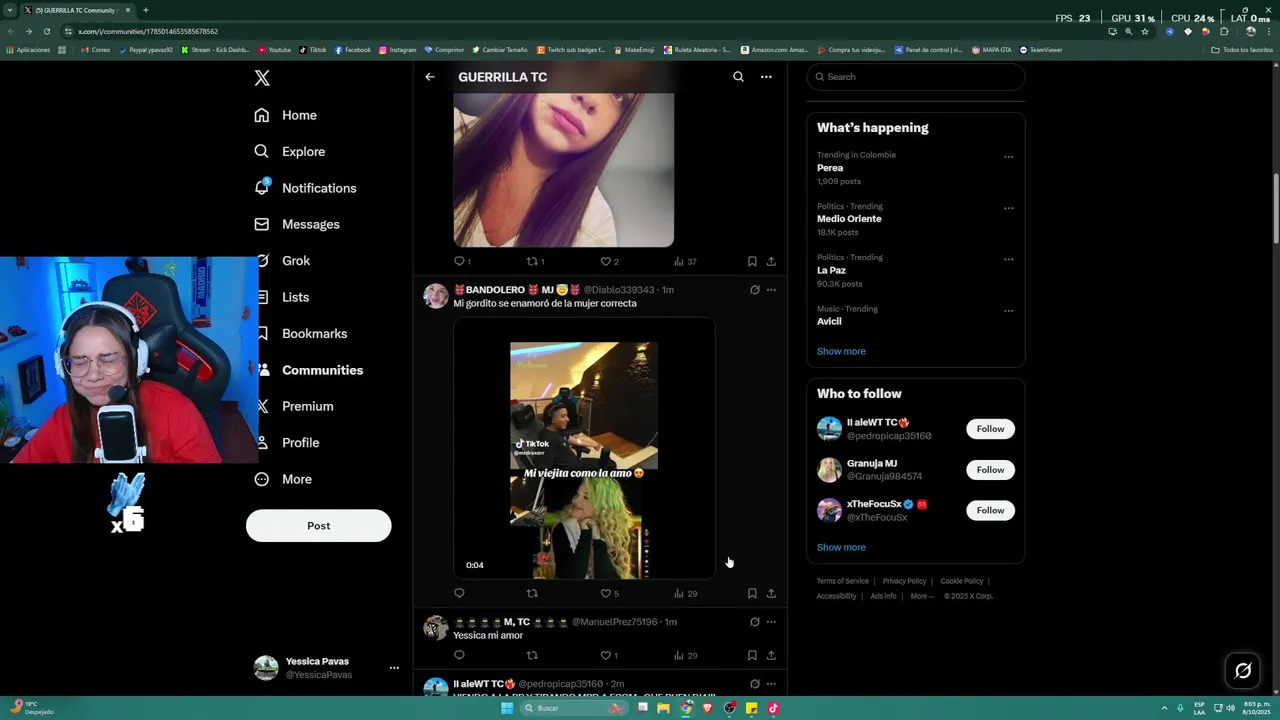The image size is (1280, 720).
Task: Open Grok icon on the ManuelPrez75196 post
Action: pos(755,622)
